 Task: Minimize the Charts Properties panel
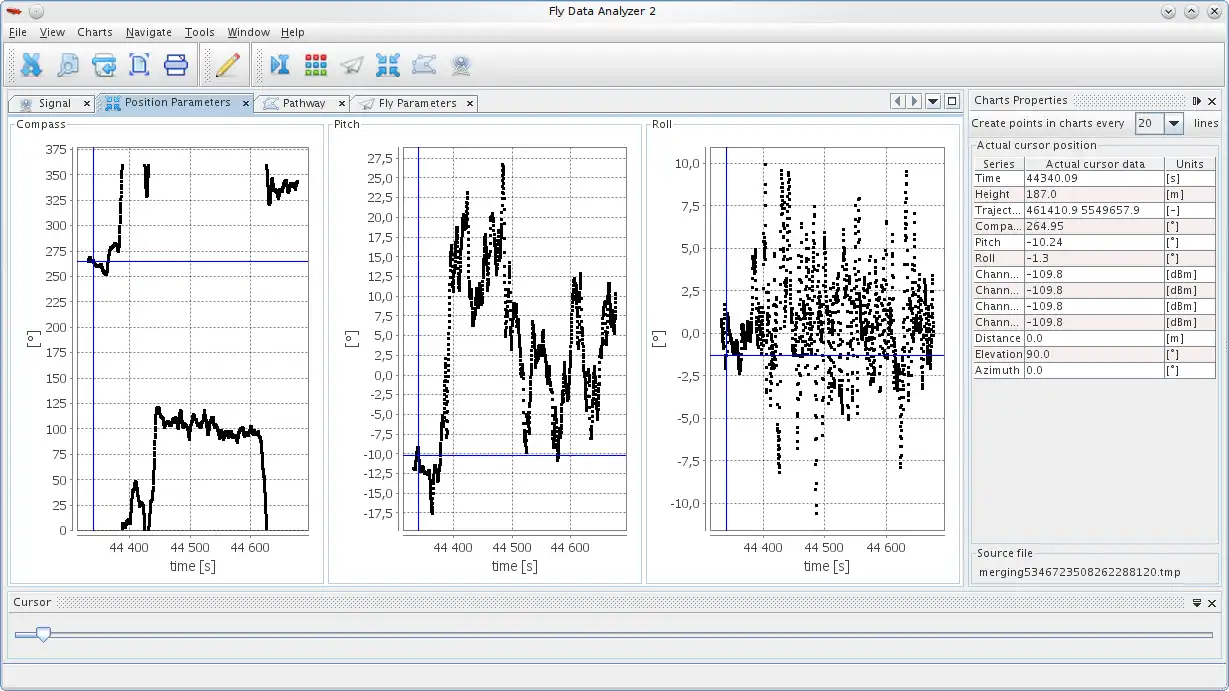1197,101
